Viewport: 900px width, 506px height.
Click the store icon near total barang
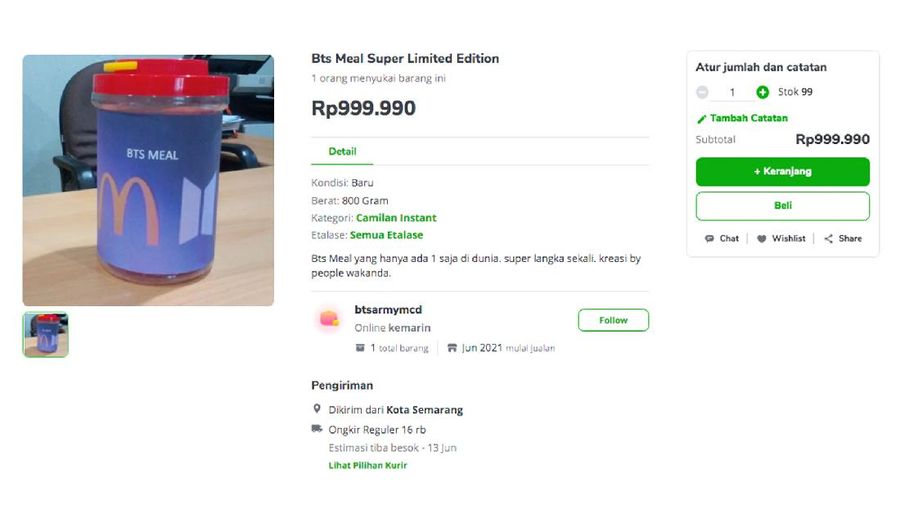pyautogui.click(x=360, y=348)
